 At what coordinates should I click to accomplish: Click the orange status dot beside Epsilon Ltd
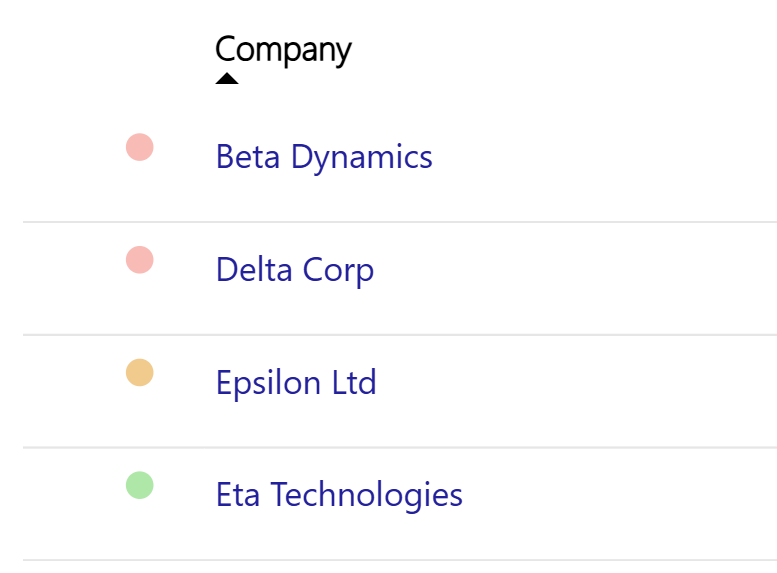pos(139,373)
